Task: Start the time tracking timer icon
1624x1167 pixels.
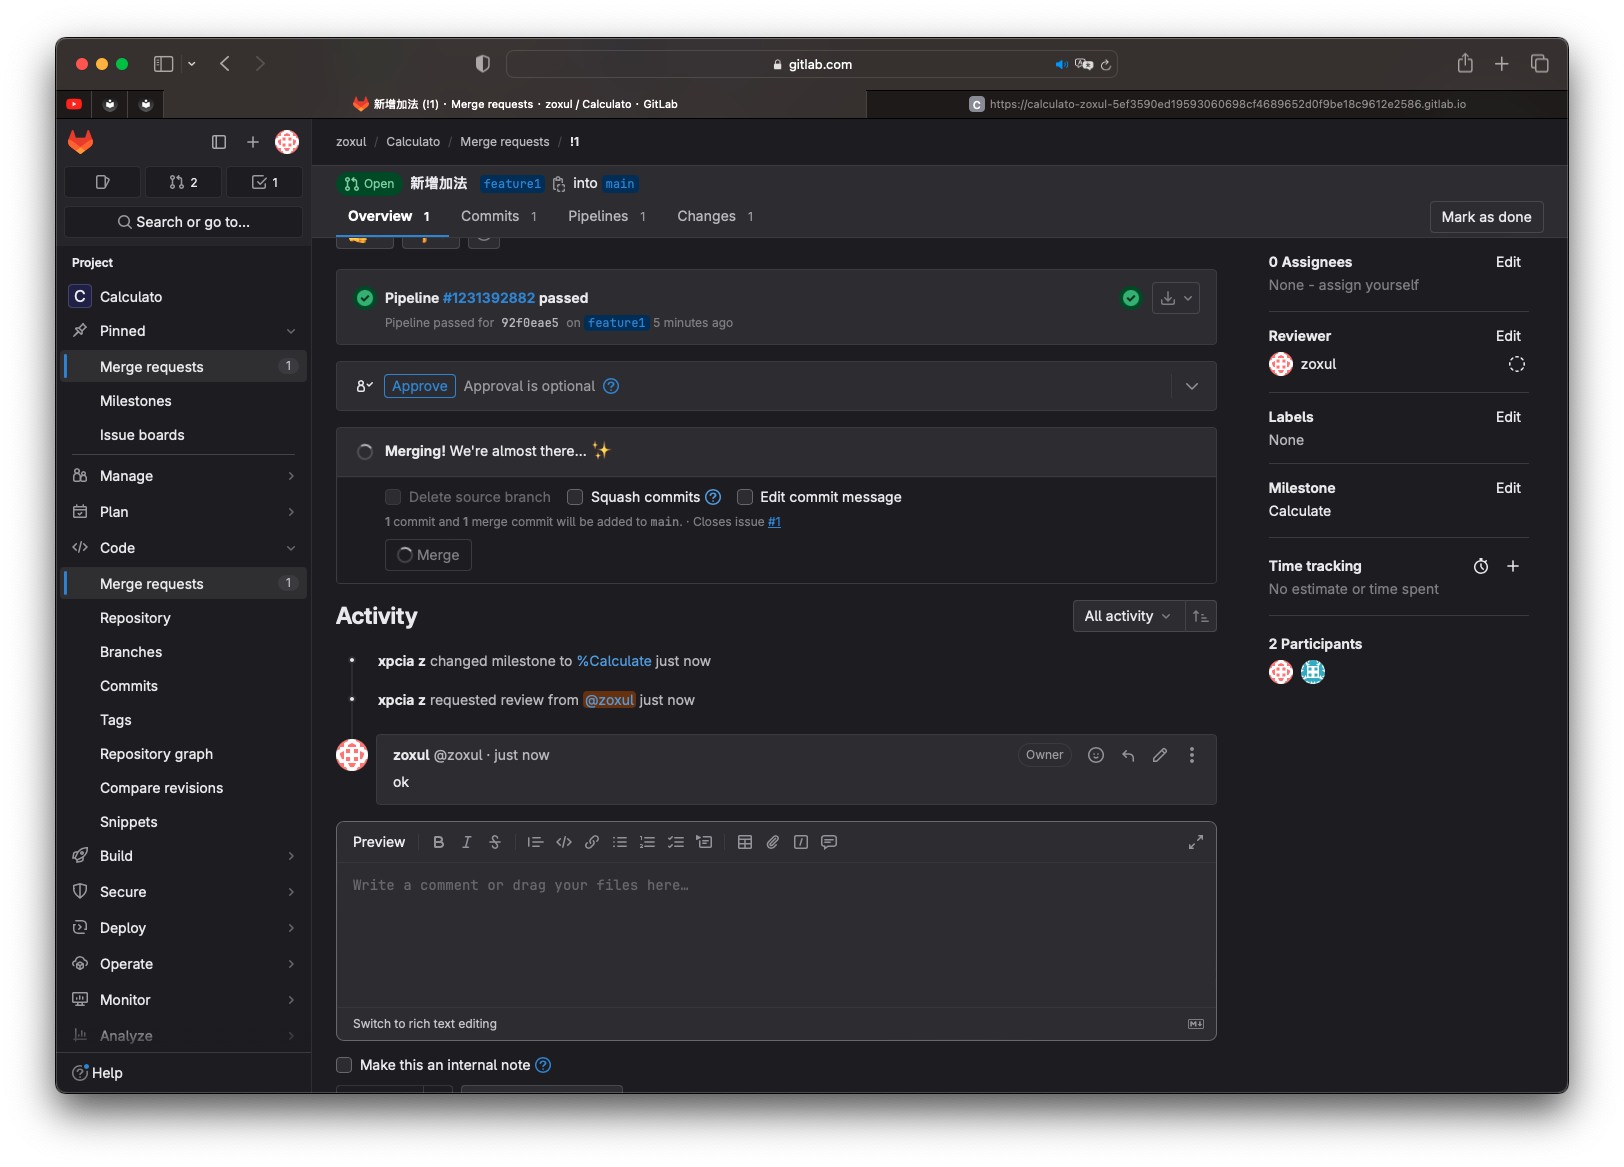Action: point(1481,566)
